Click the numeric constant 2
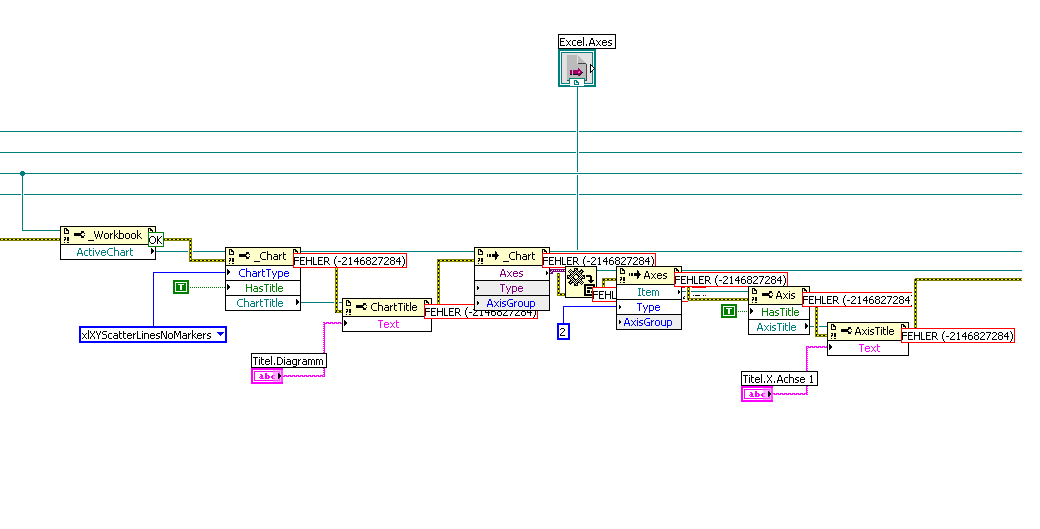Screen dimensions: 1040x529 tap(563, 331)
